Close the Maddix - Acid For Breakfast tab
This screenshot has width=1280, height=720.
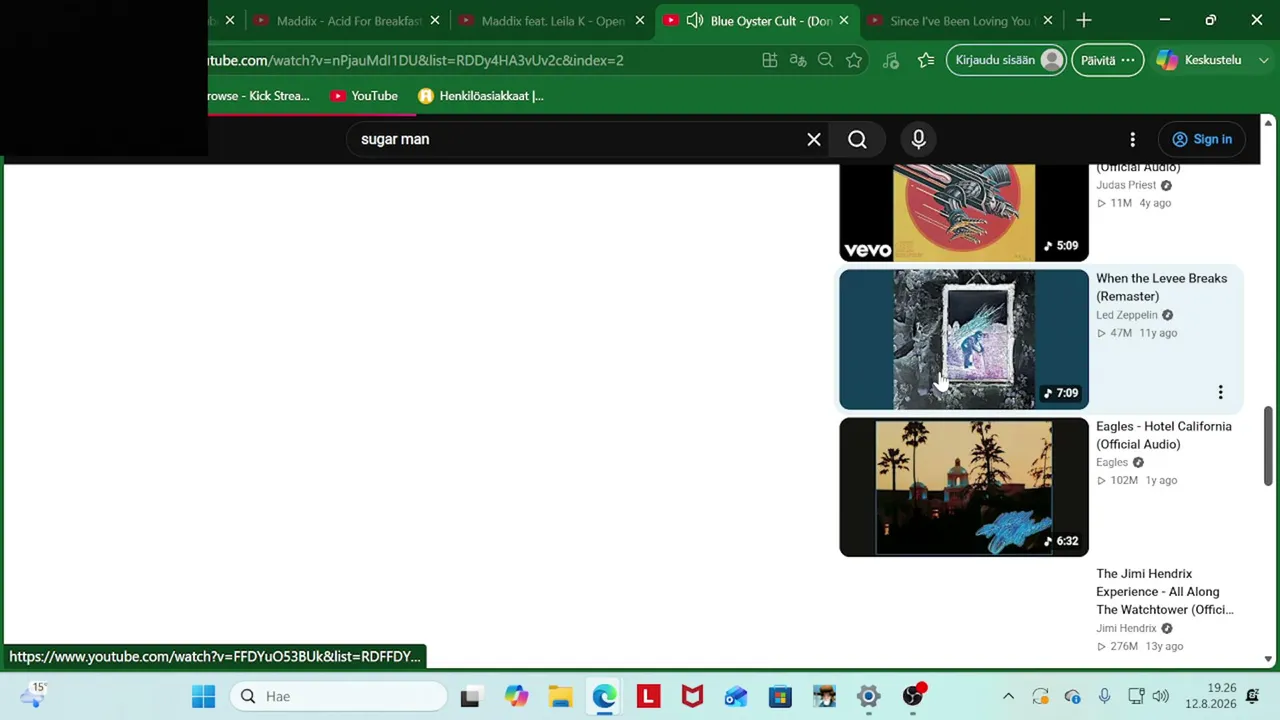435,20
